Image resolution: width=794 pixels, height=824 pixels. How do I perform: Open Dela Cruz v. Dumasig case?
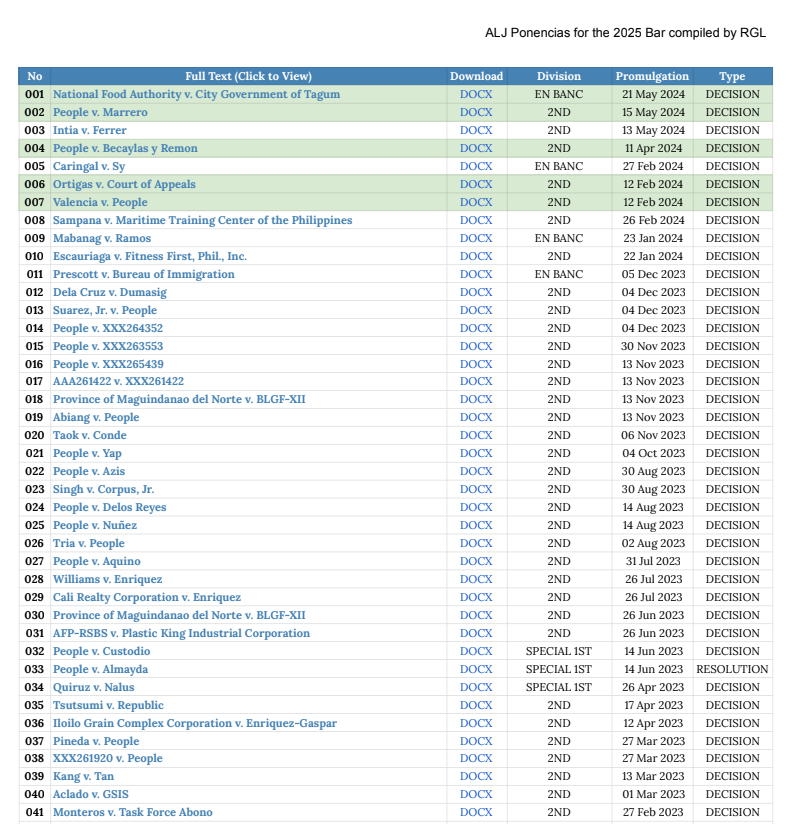(x=109, y=292)
